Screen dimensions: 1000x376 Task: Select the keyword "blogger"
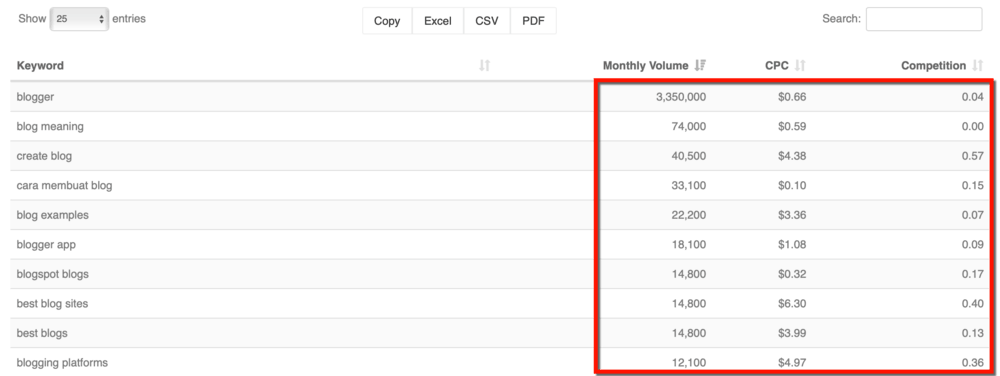[x=35, y=97]
